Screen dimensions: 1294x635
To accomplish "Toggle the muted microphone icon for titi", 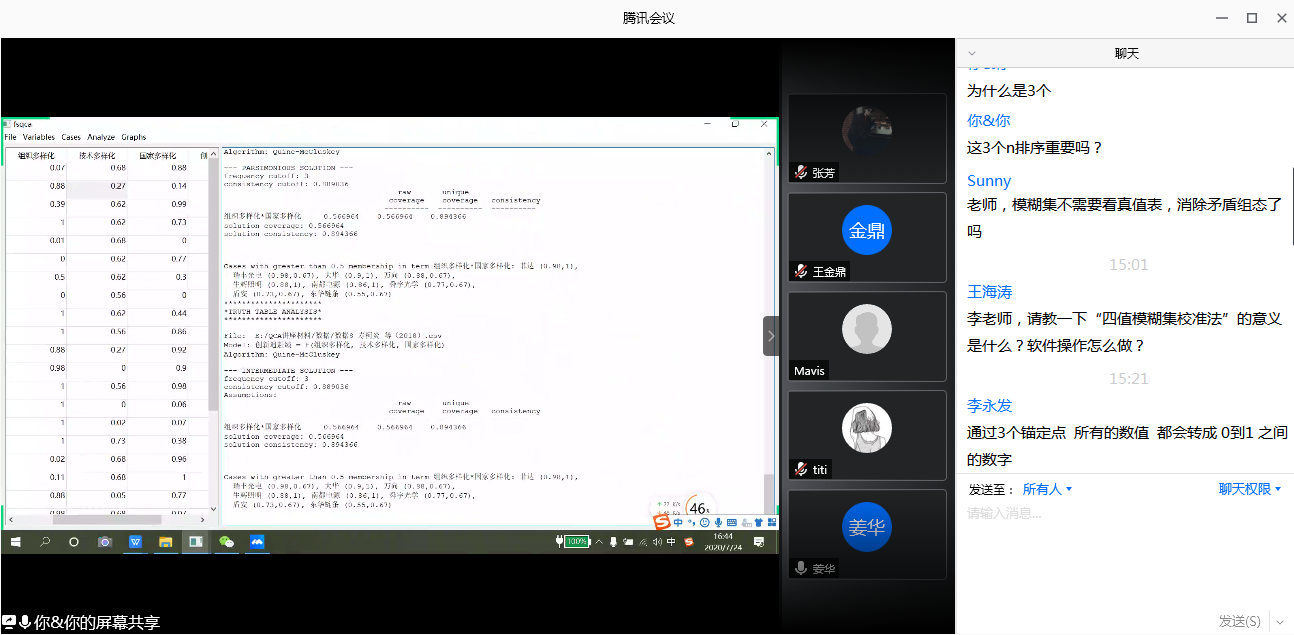I will click(800, 469).
